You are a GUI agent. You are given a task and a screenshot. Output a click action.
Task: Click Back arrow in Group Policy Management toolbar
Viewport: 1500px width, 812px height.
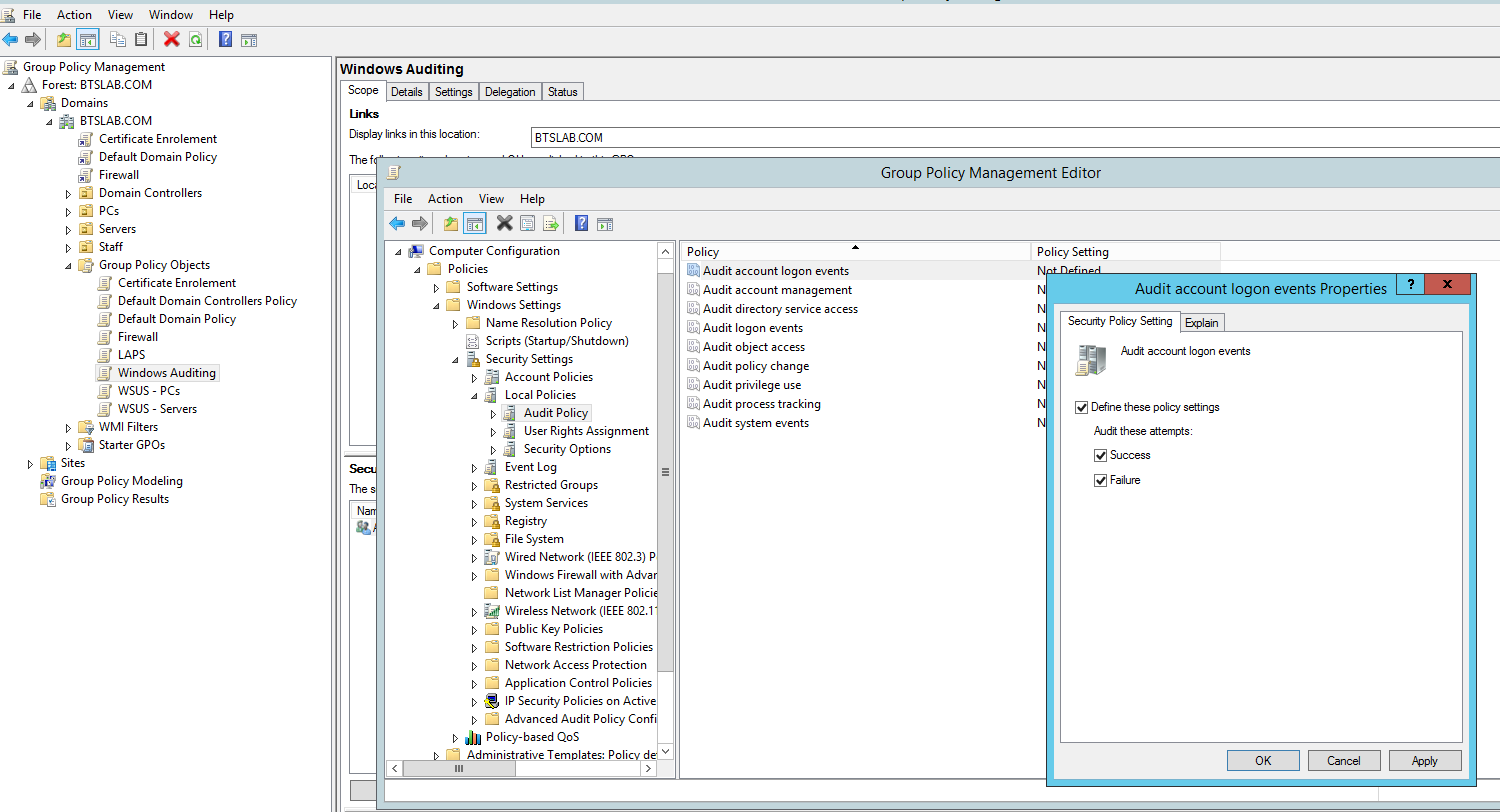pyautogui.click(x=10, y=39)
